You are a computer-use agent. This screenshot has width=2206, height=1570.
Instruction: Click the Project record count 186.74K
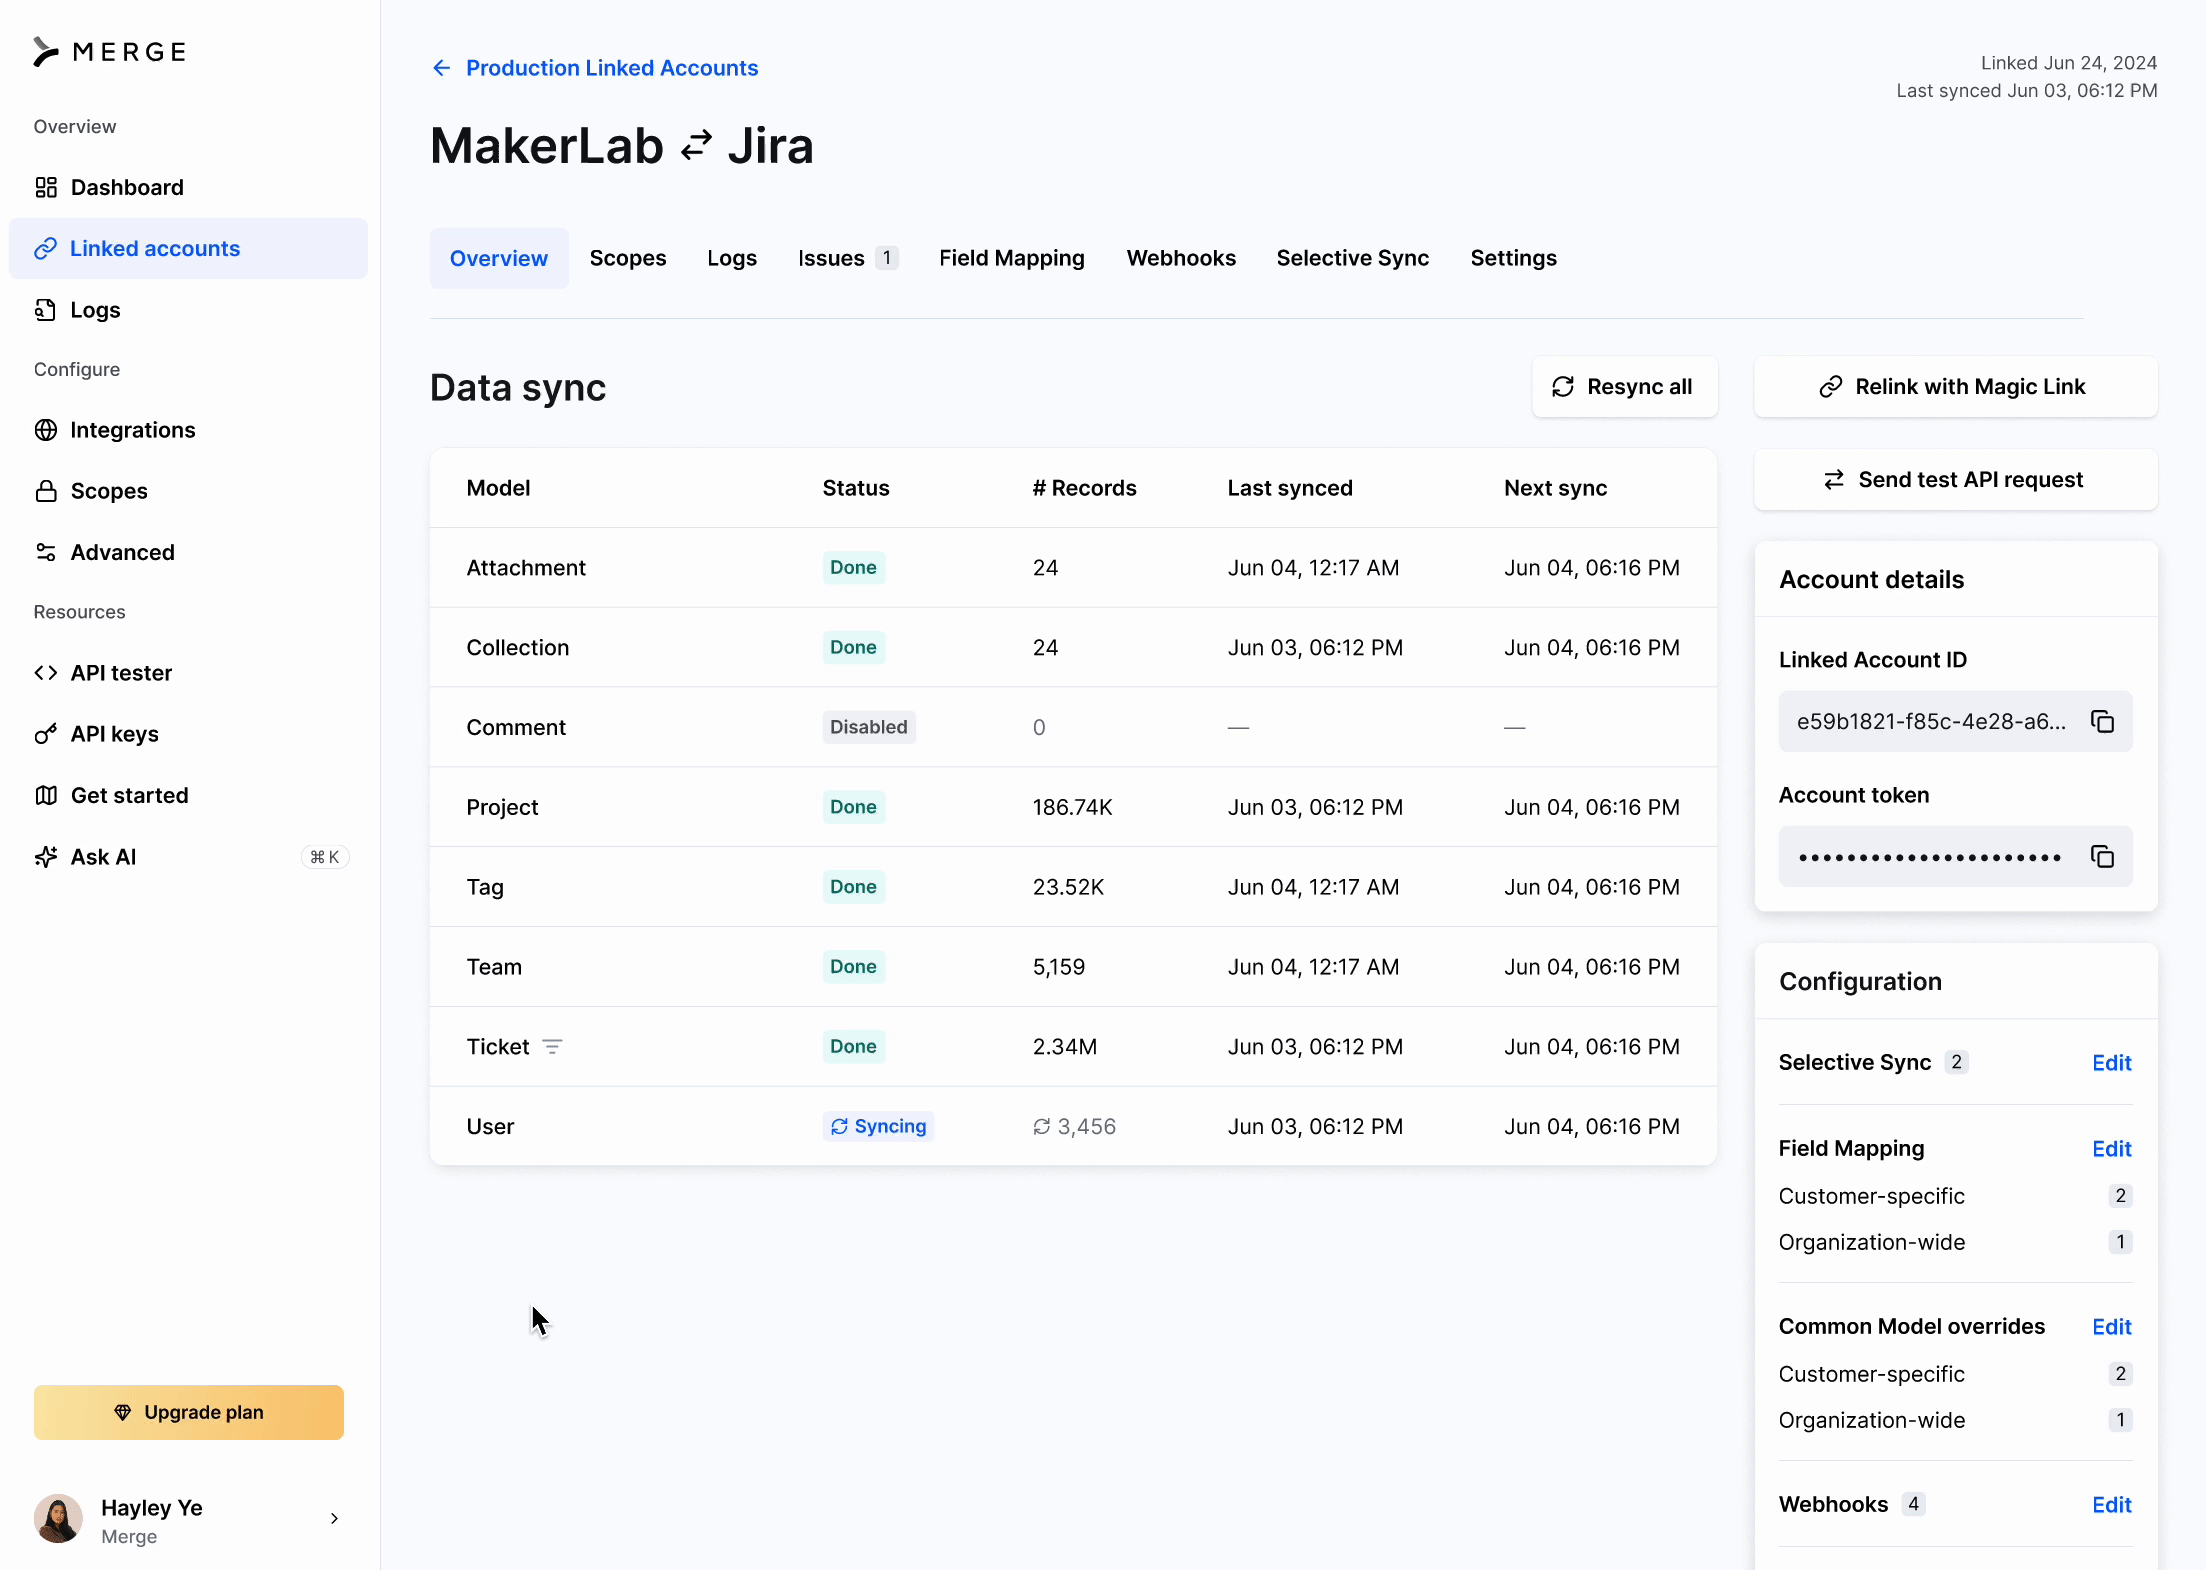[1072, 807]
